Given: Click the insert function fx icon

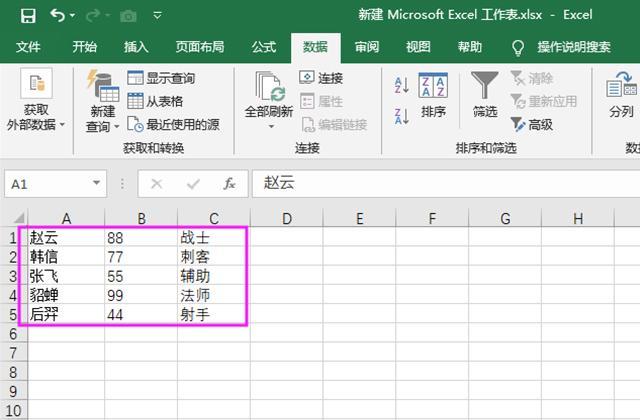Looking at the screenshot, I should pos(229,184).
